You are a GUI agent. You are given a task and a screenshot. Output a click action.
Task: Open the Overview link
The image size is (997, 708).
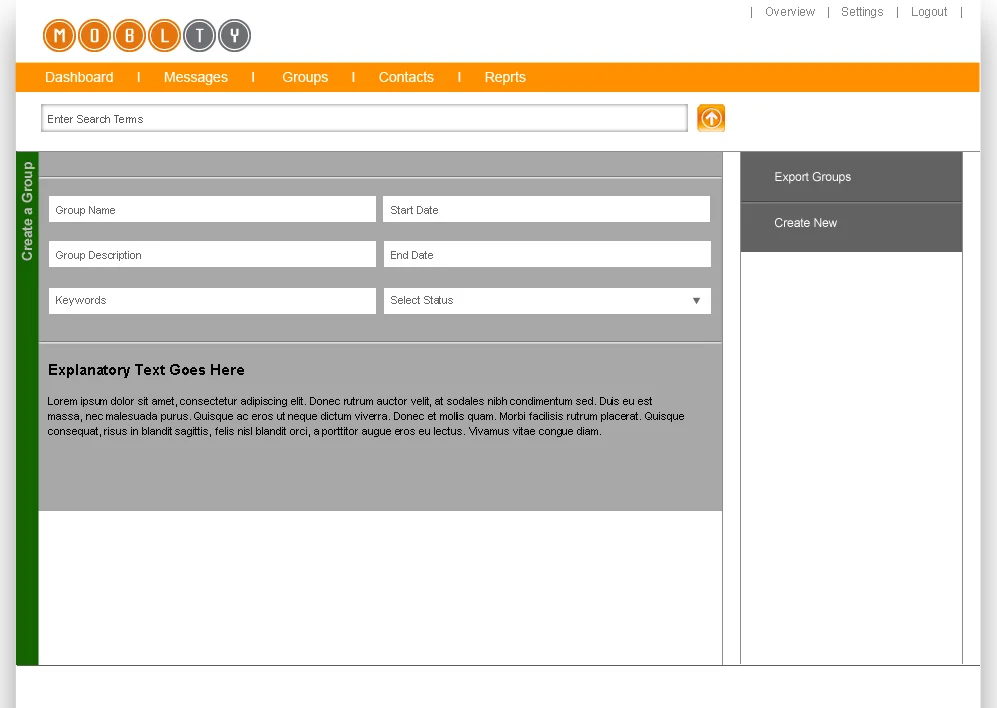coord(790,12)
